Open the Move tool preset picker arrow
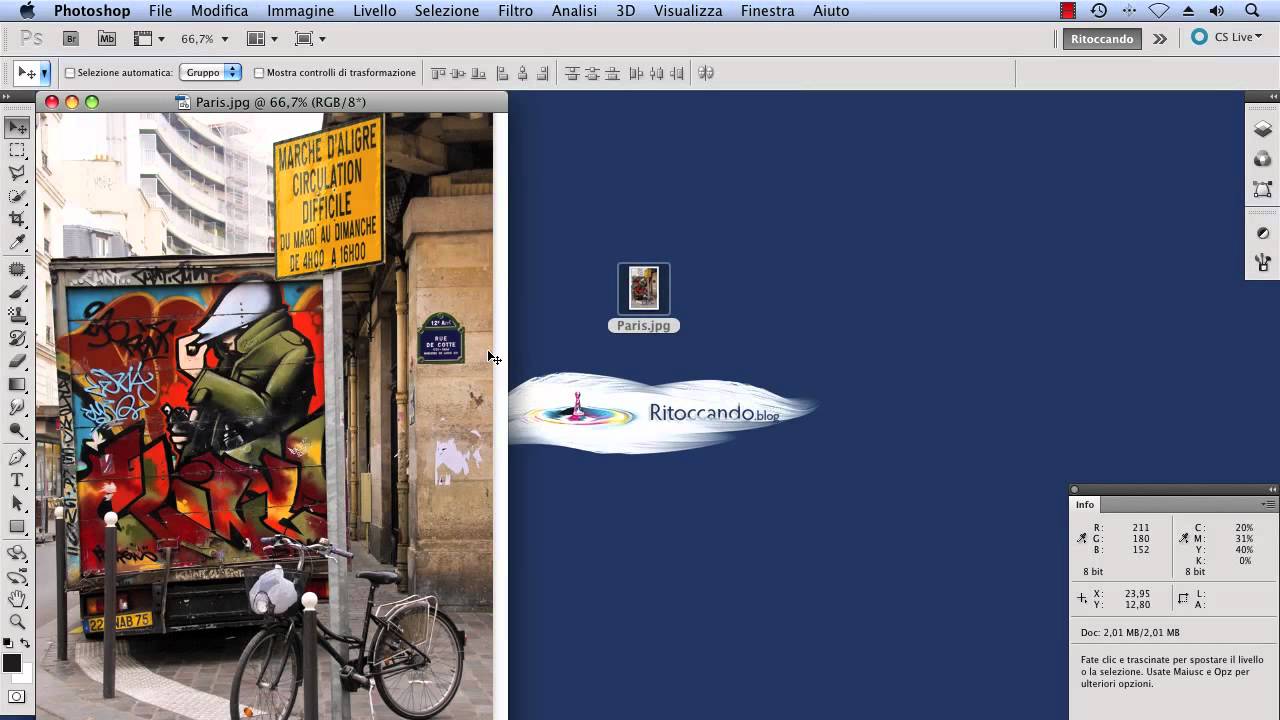This screenshot has height=720, width=1280. [x=44, y=73]
